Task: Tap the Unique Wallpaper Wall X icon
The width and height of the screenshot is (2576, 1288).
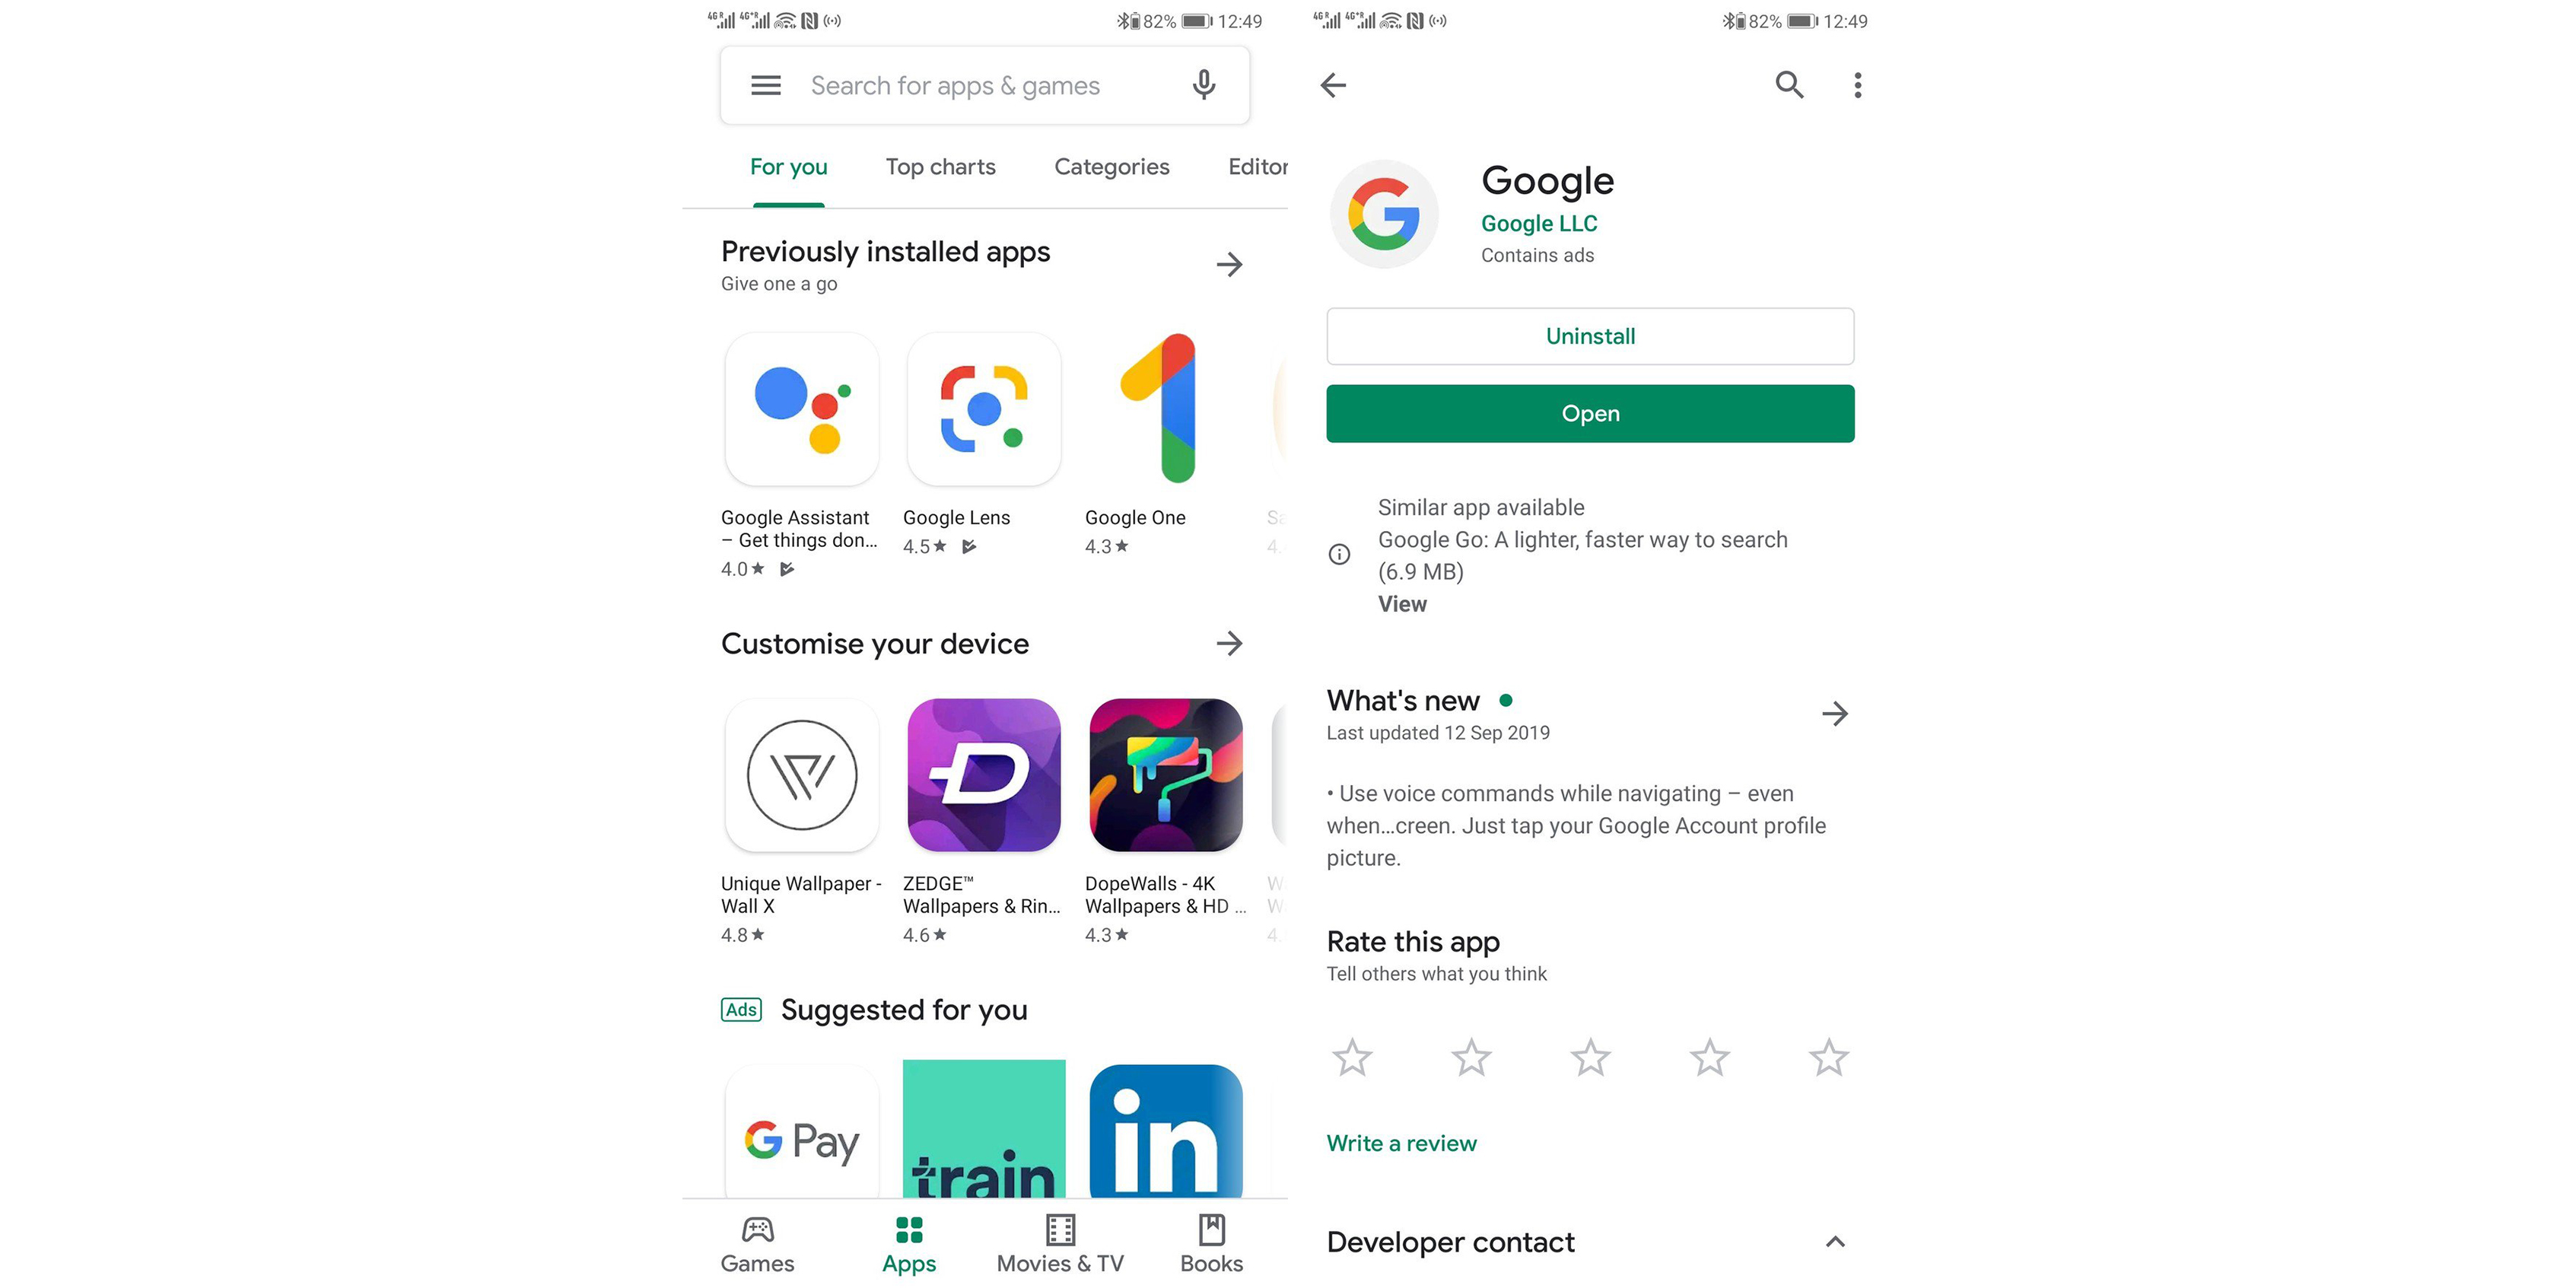Action: (x=800, y=774)
